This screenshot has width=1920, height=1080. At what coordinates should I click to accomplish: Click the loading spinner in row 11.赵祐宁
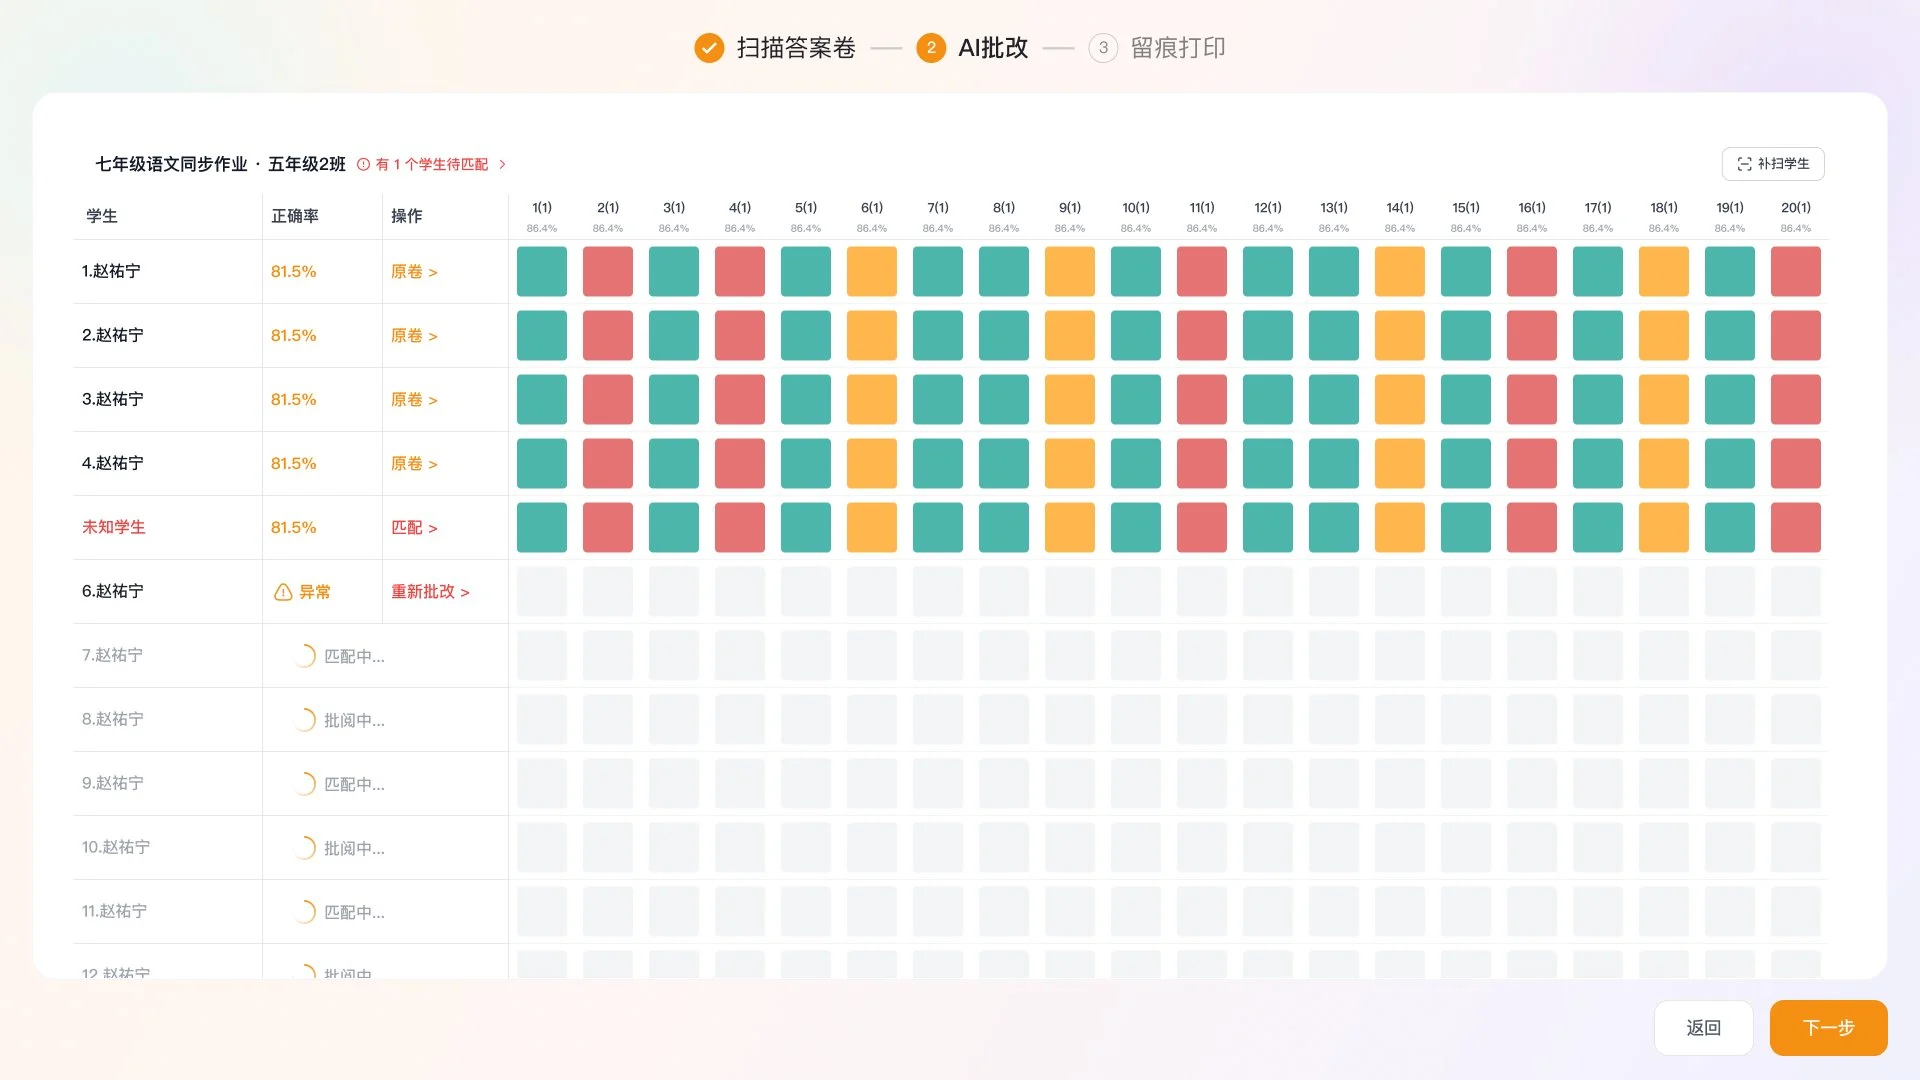pos(303,912)
